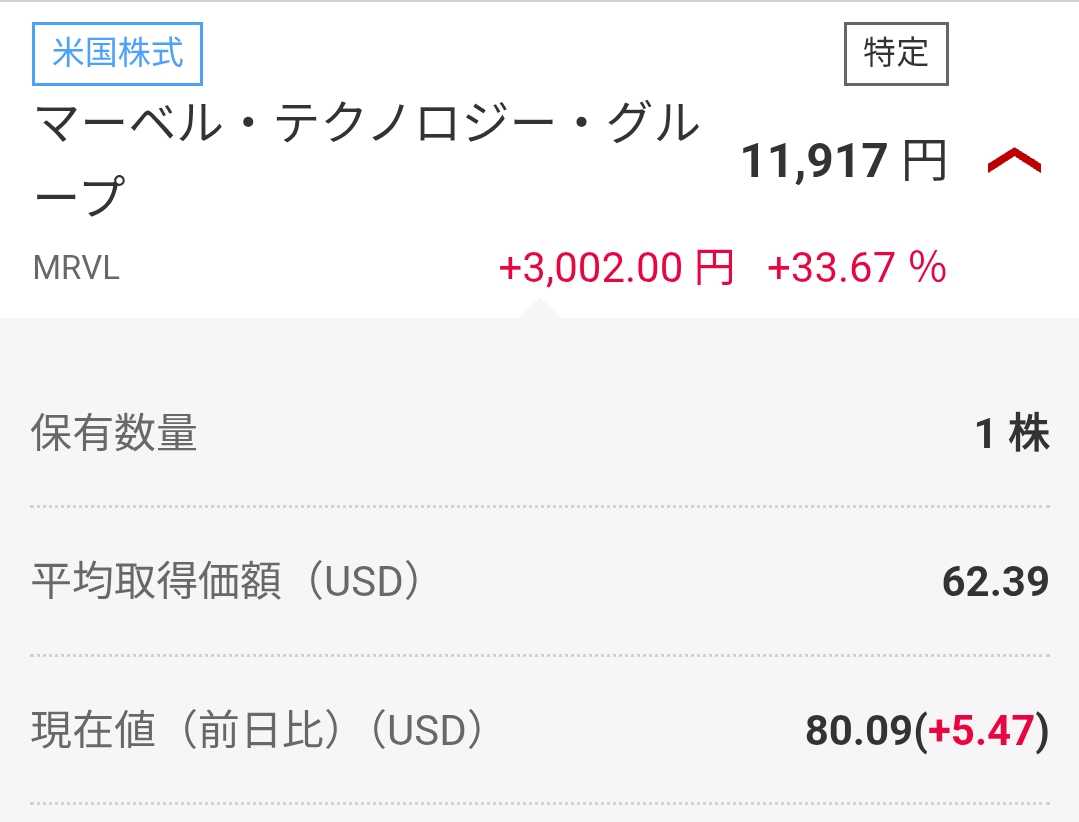Tap the +5.47 day change figure

pos(980,731)
